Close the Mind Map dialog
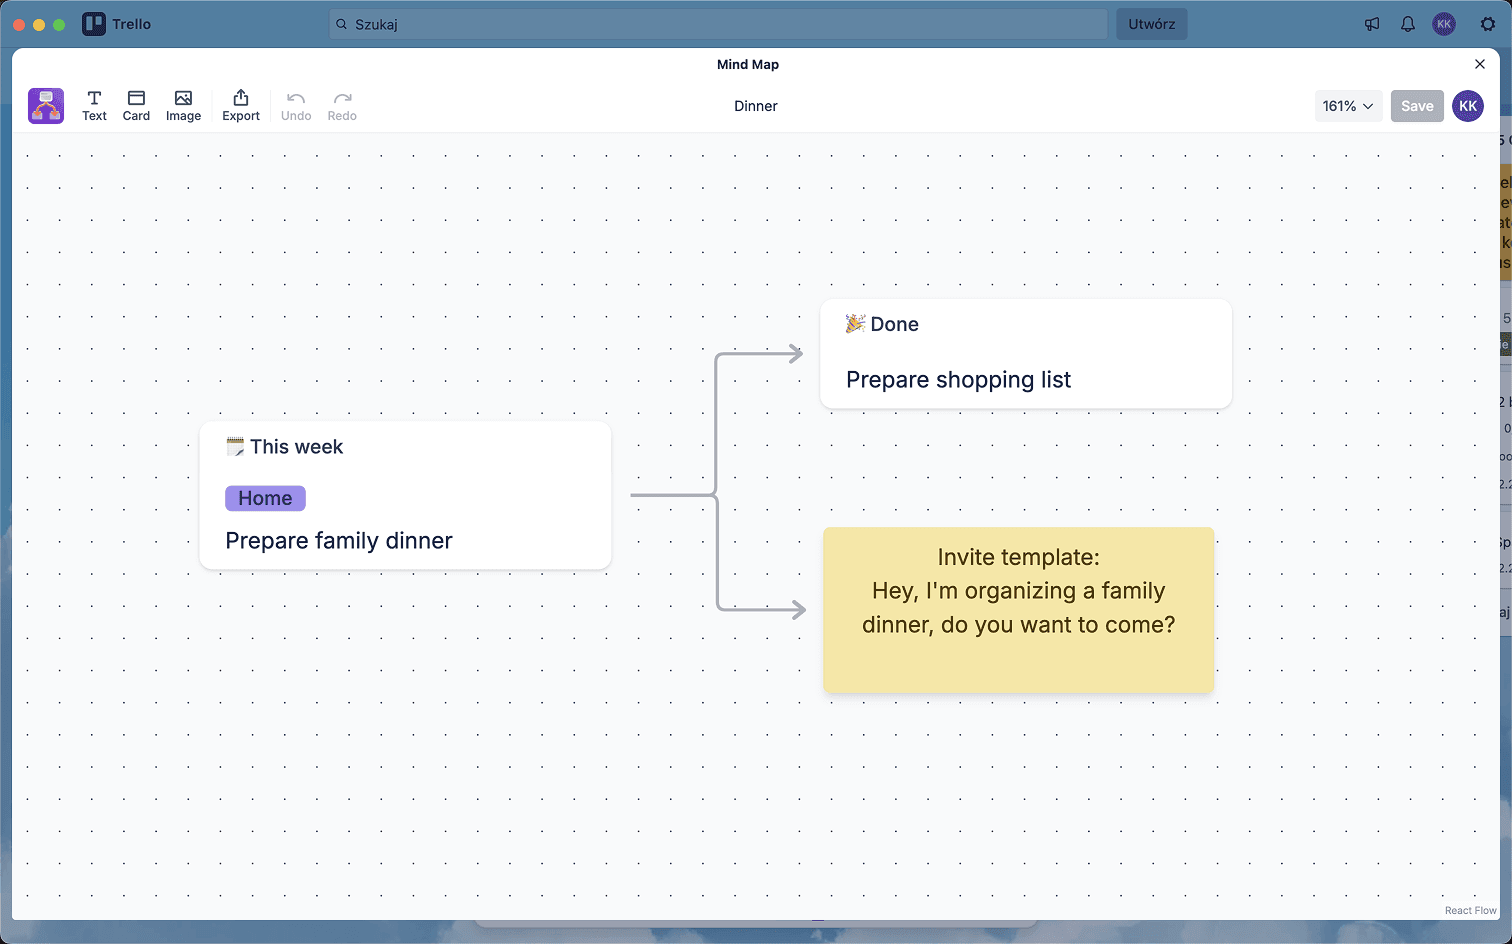This screenshot has height=944, width=1512. [1480, 64]
